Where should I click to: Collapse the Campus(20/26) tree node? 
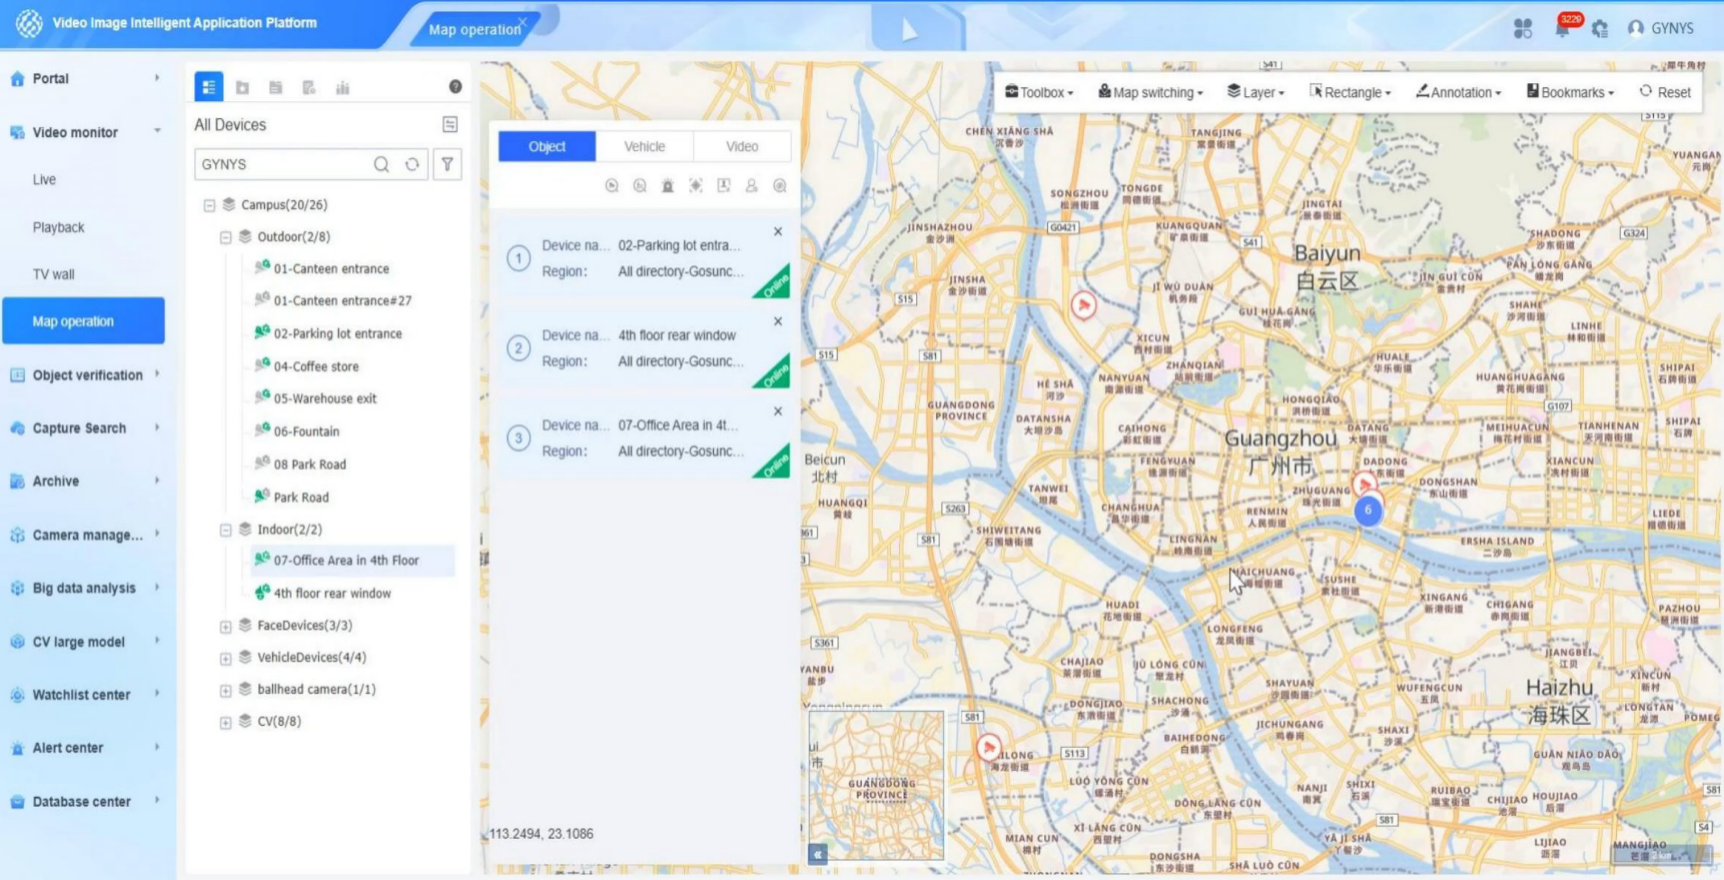coord(209,205)
